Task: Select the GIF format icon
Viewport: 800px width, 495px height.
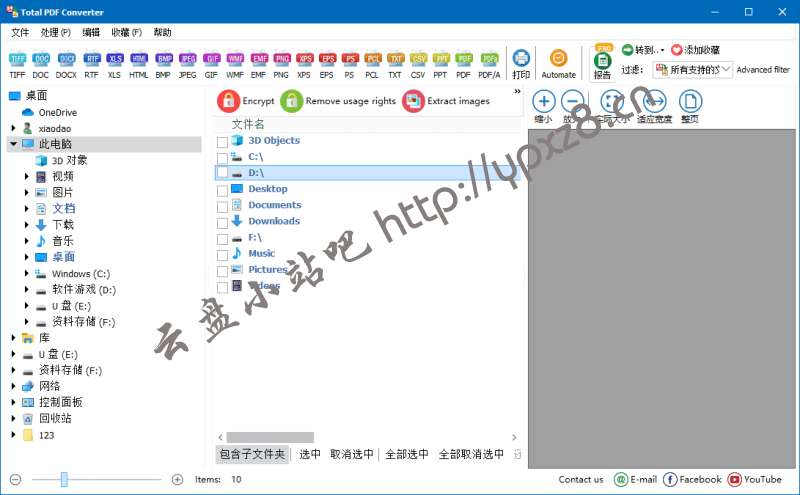Action: click(x=211, y=65)
